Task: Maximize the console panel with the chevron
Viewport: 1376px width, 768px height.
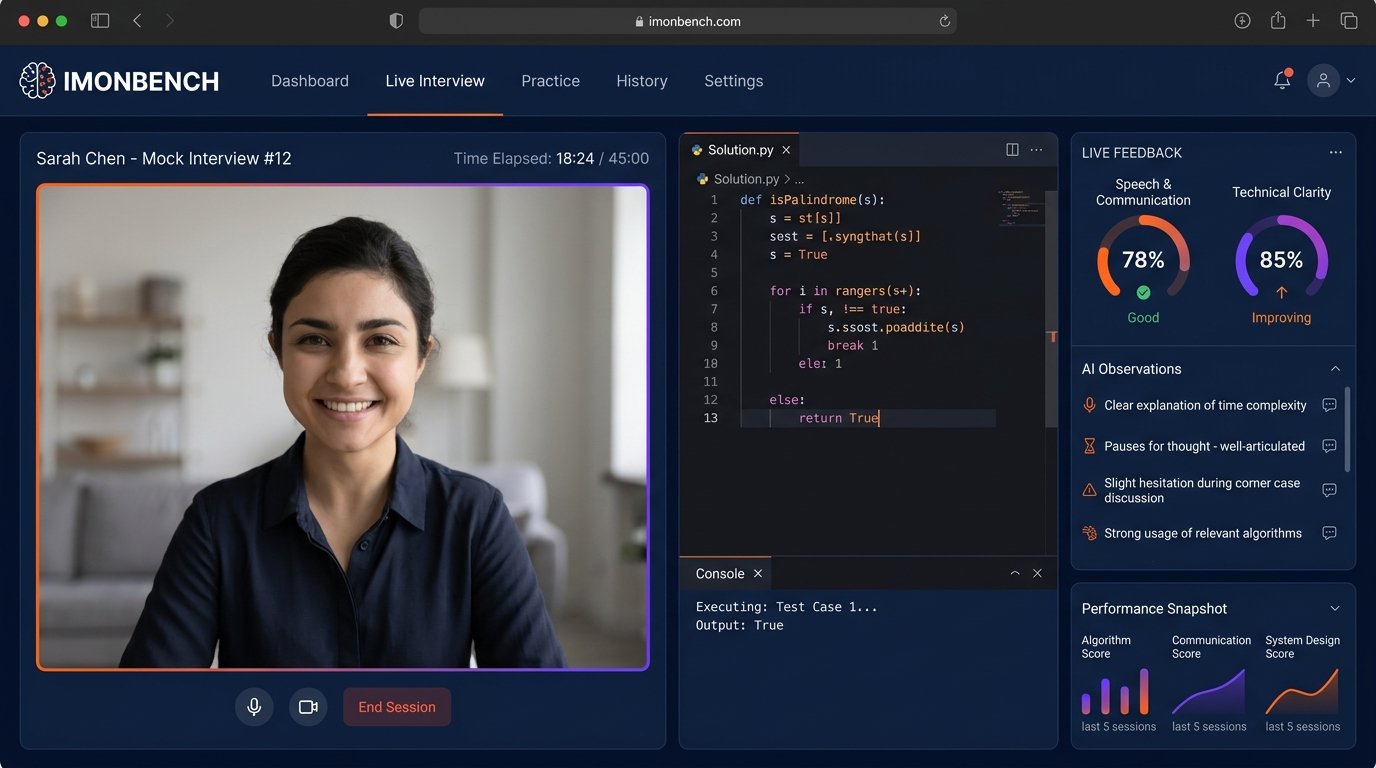Action: [x=1015, y=573]
